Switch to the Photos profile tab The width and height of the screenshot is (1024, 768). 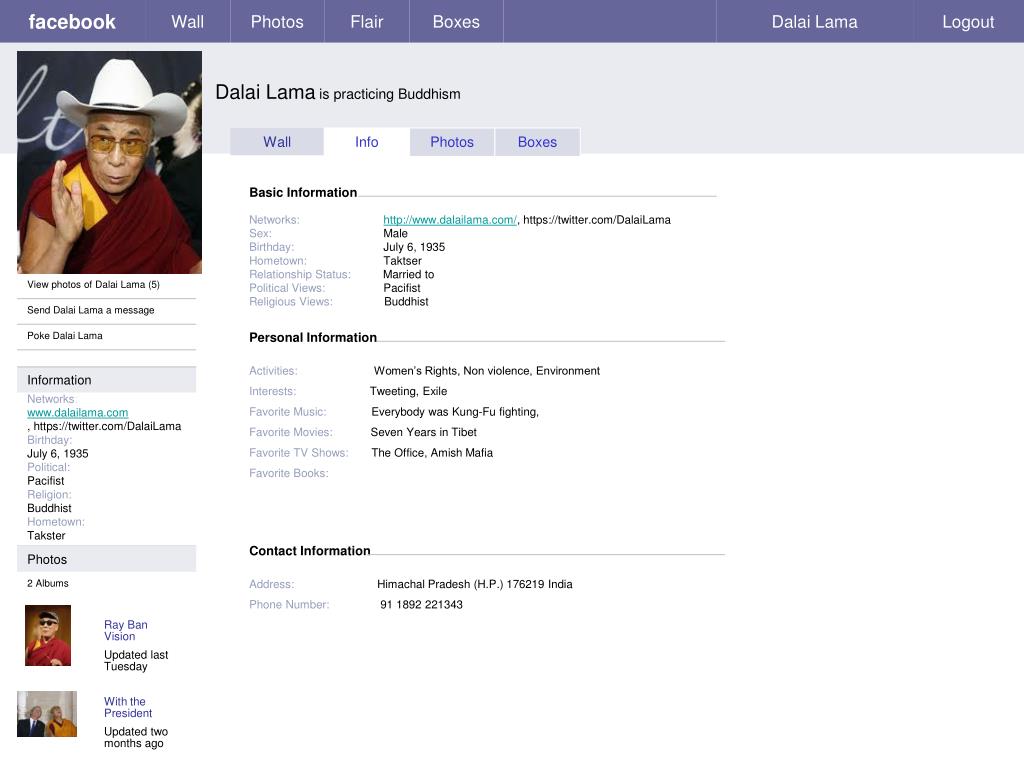(x=452, y=142)
